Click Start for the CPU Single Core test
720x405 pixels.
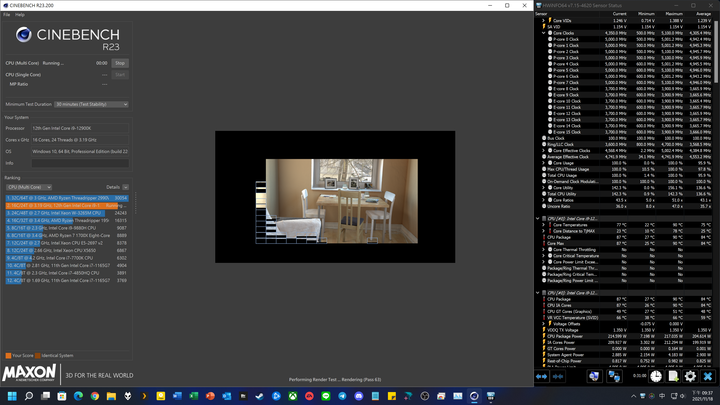tap(120, 75)
